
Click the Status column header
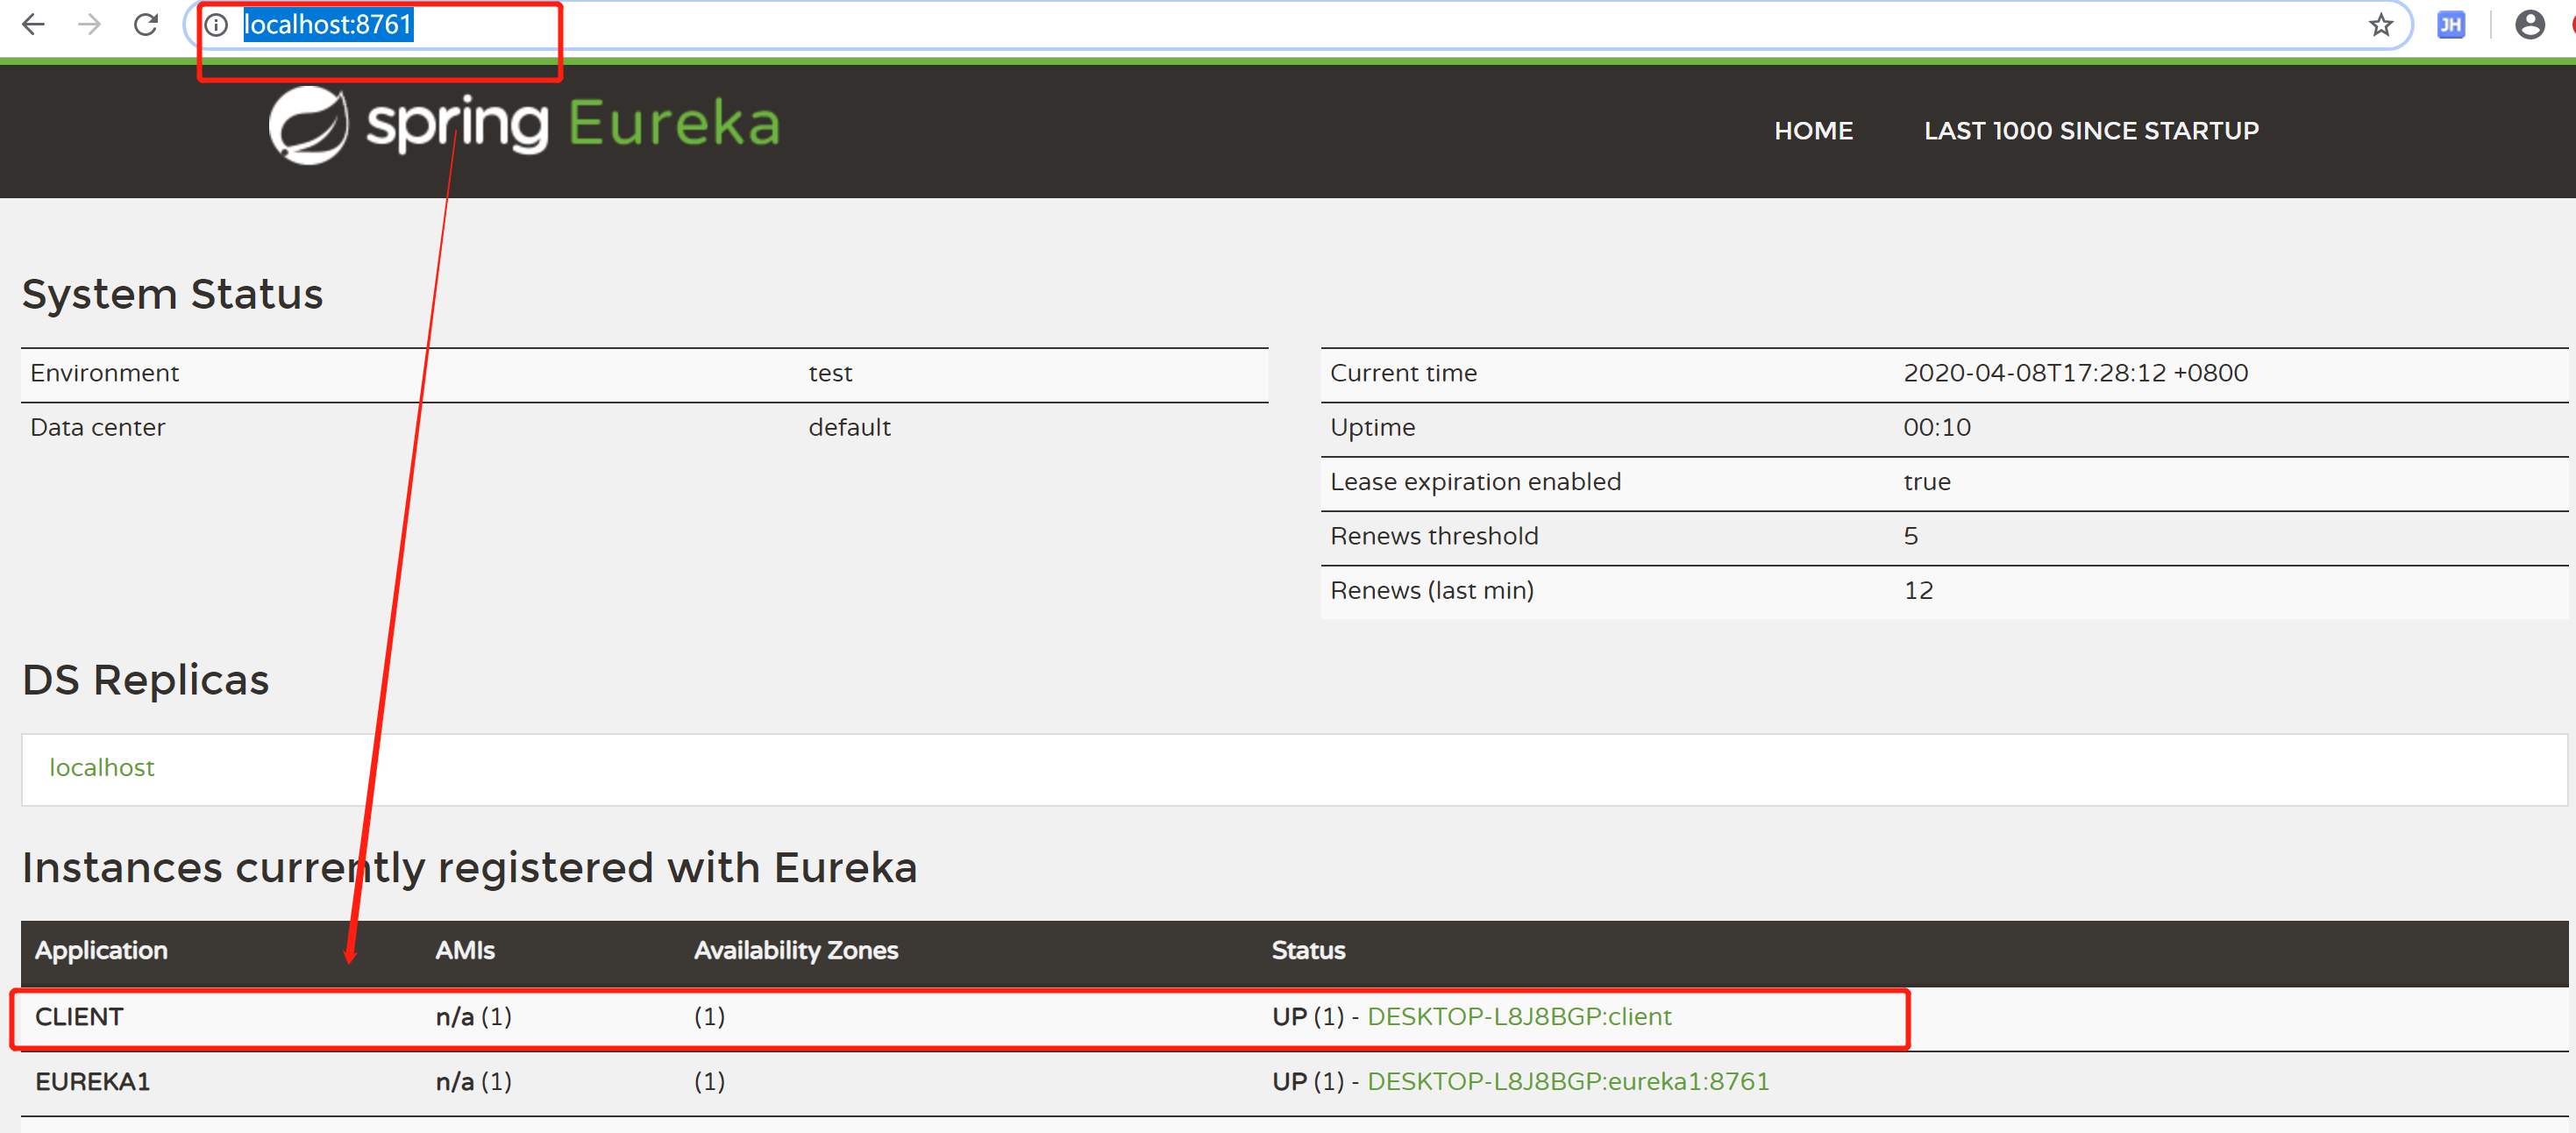pyautogui.click(x=1308, y=950)
